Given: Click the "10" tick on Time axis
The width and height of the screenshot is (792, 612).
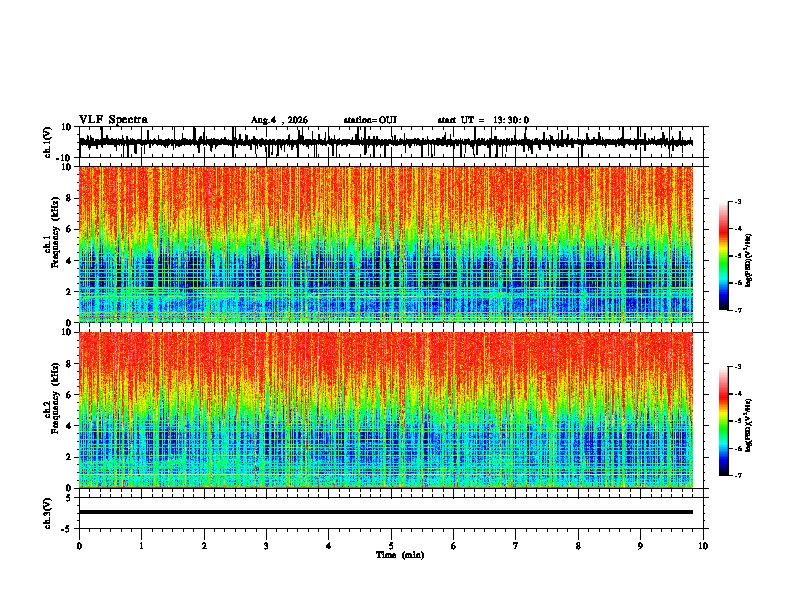Looking at the screenshot, I should point(703,546).
